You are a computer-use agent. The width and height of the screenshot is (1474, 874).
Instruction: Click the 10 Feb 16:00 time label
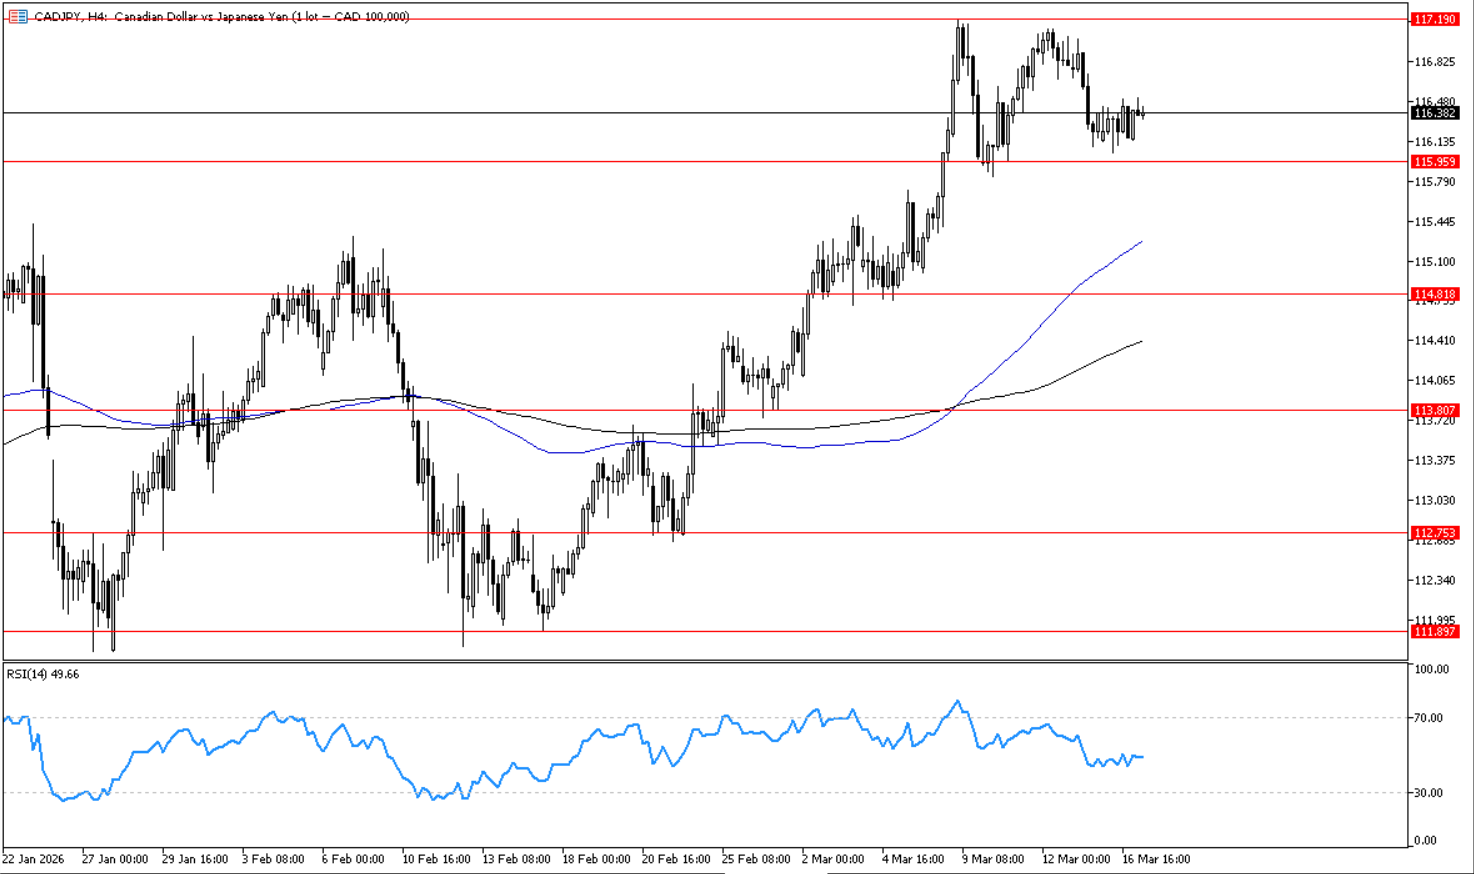tap(436, 859)
